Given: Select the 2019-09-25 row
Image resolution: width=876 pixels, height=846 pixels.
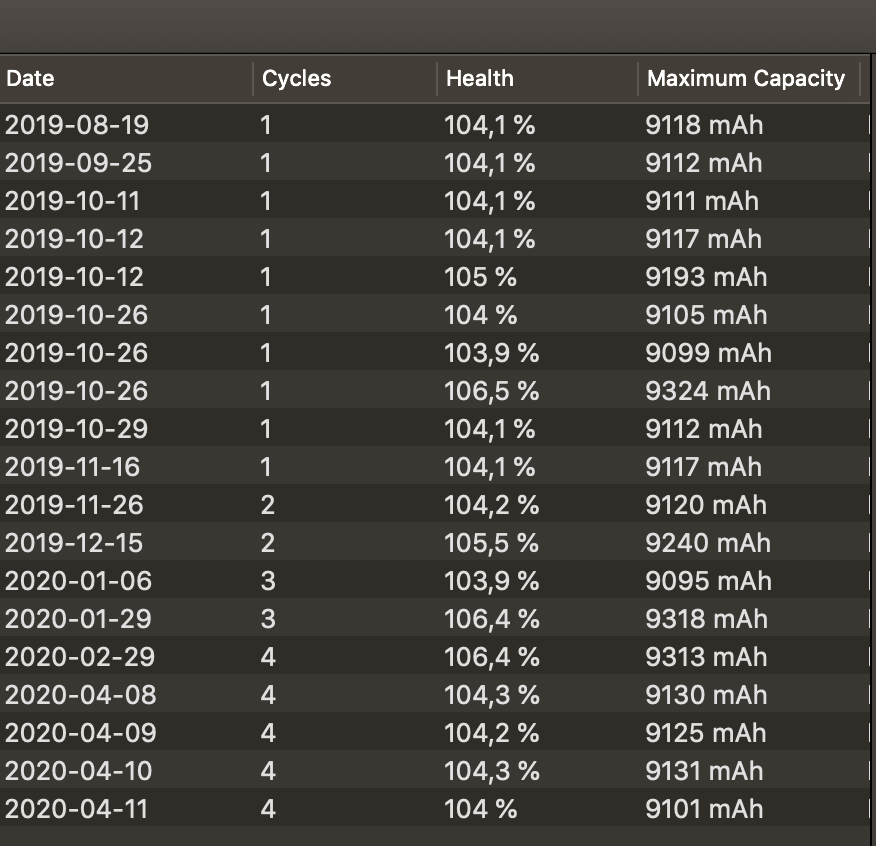Looking at the screenshot, I should tap(435, 161).
